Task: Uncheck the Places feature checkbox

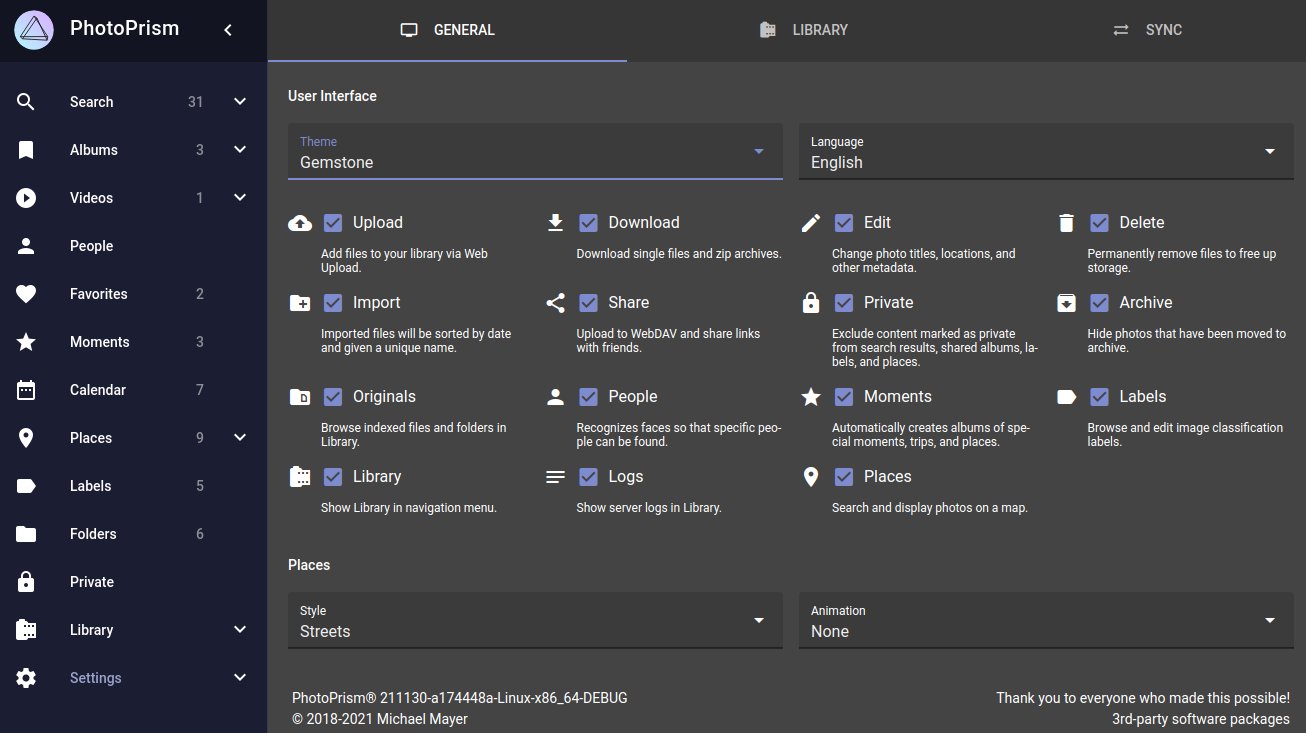Action: pos(844,477)
